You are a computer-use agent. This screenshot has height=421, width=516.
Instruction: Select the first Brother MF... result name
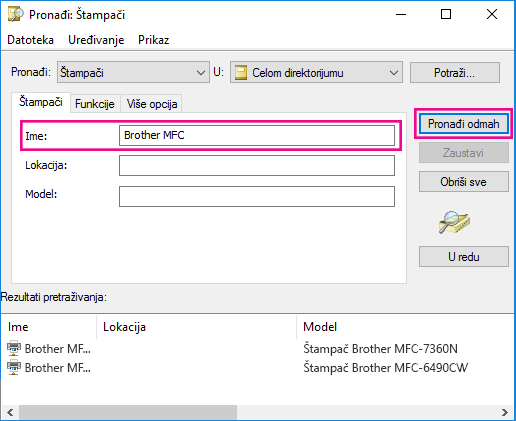(x=58, y=349)
